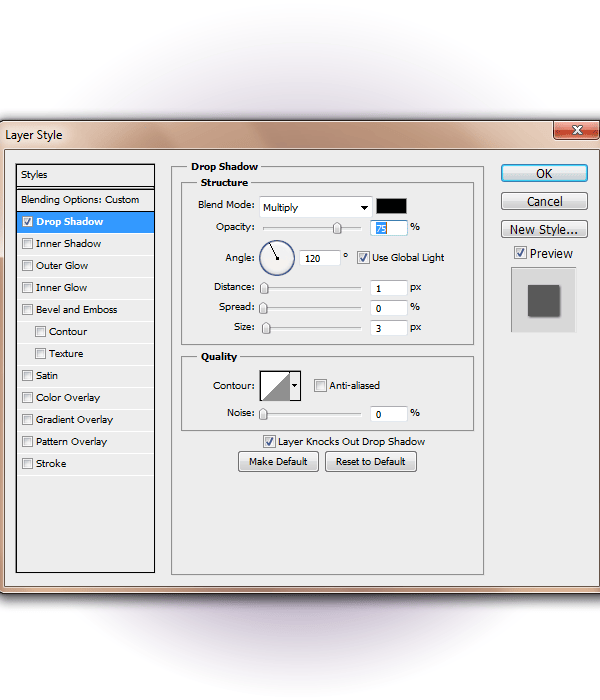Open the black shadow color swatch
600x700 pixels.
click(391, 206)
